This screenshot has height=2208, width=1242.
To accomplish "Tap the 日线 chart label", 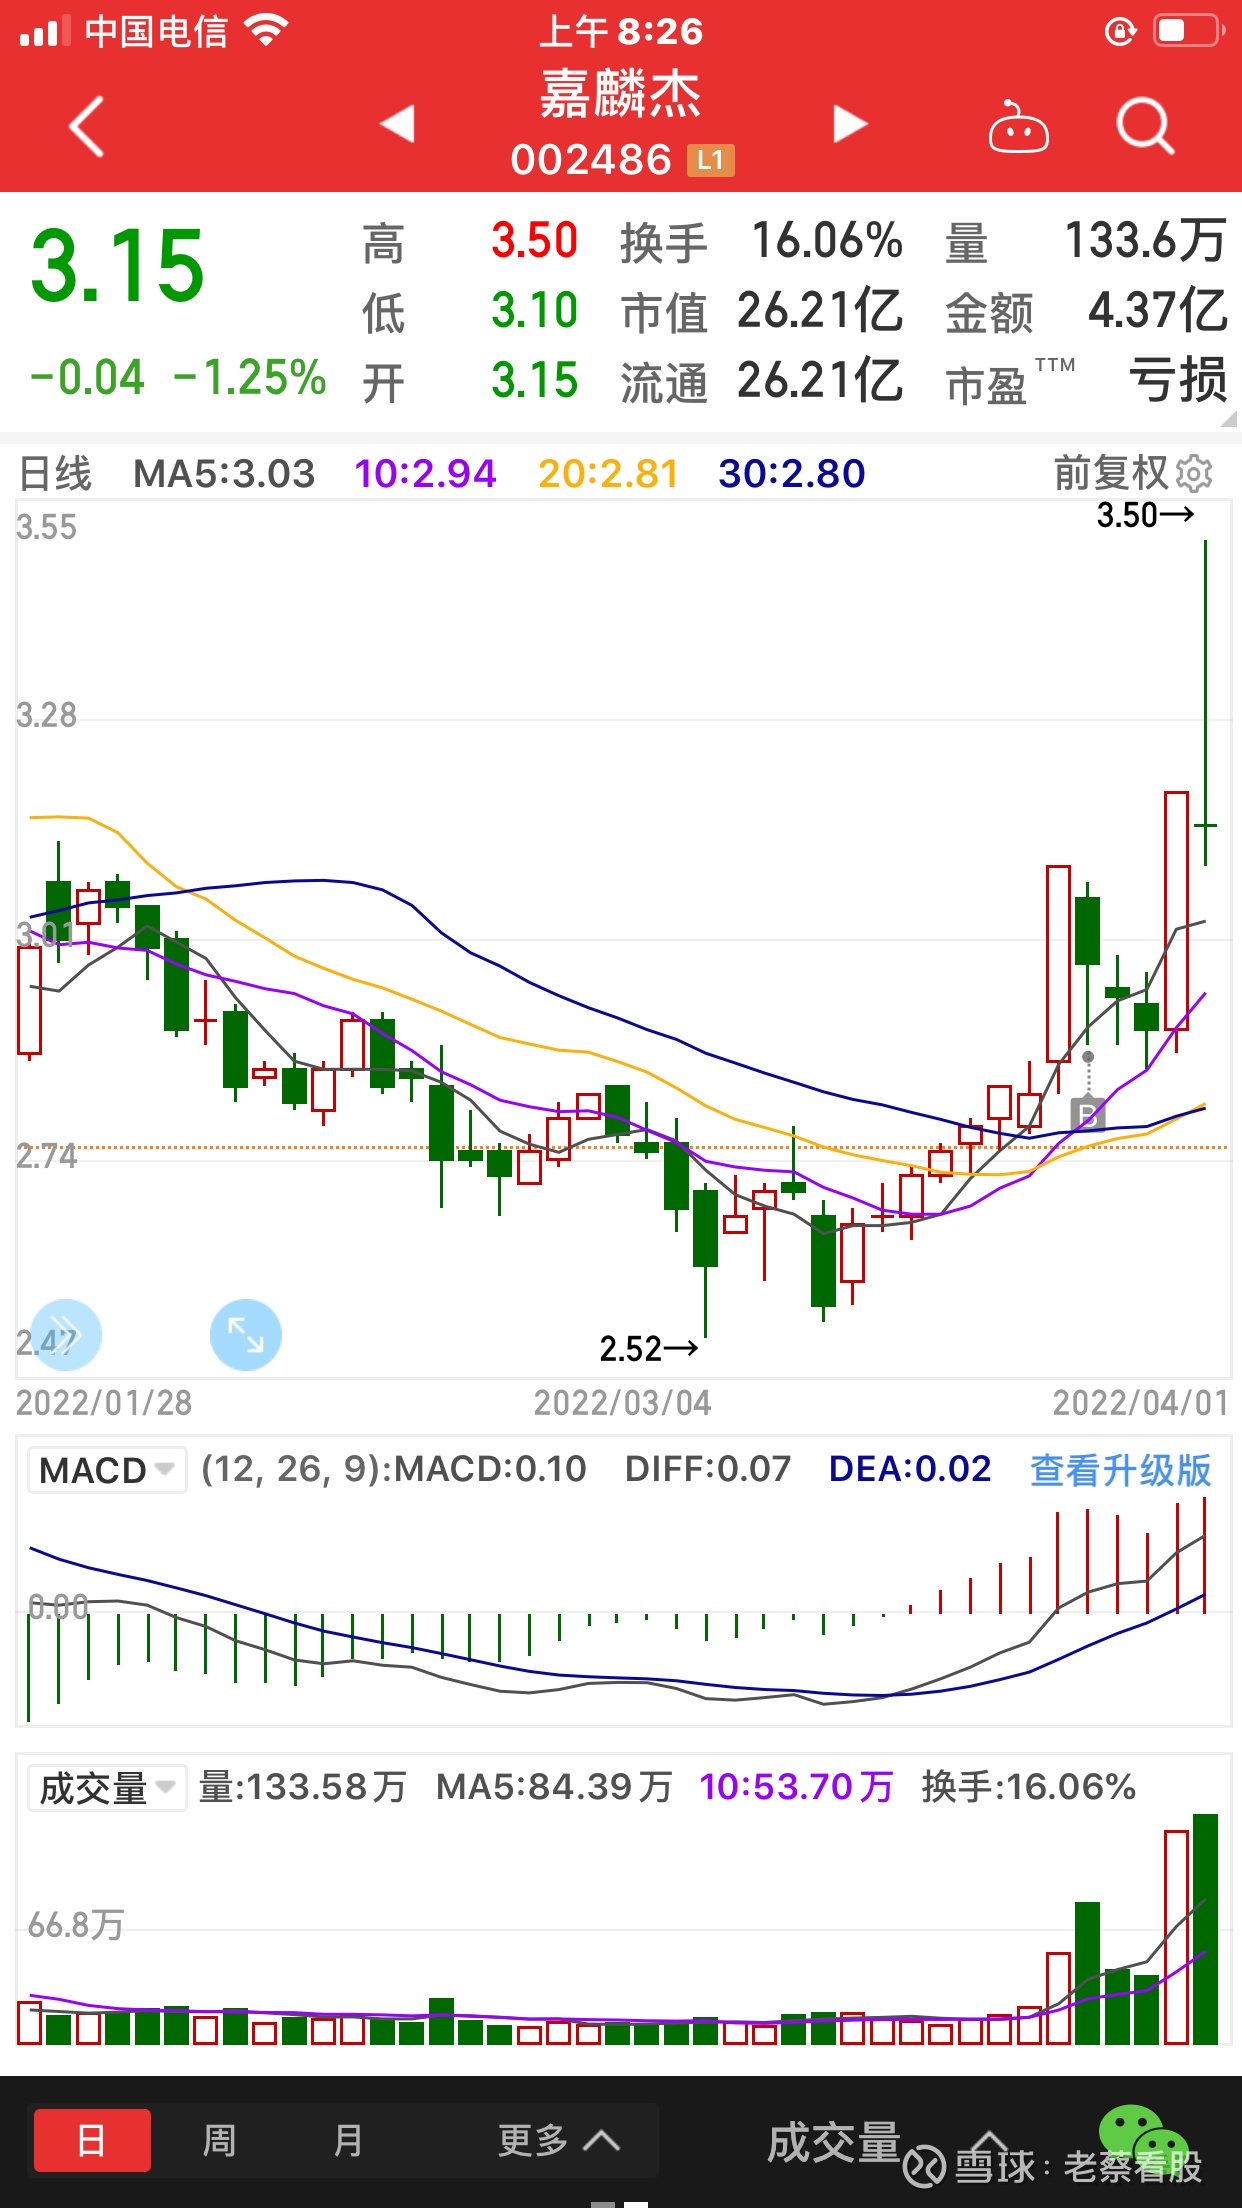I will (x=55, y=473).
